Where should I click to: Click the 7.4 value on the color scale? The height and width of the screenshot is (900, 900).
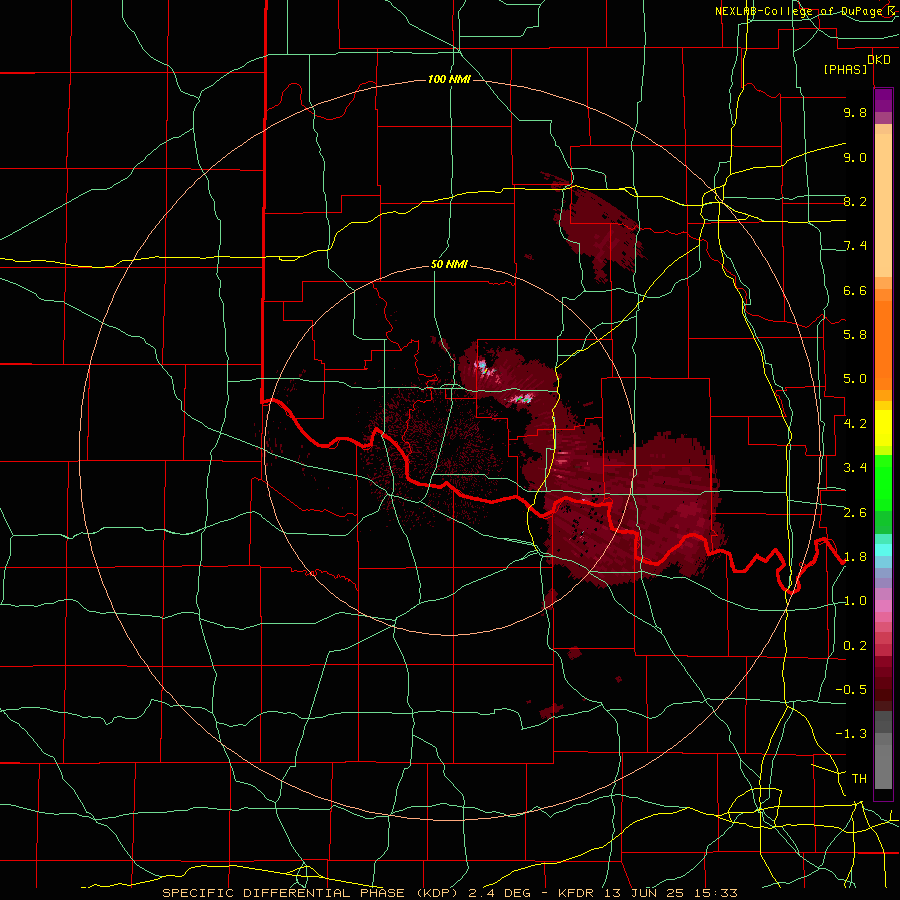(x=855, y=246)
